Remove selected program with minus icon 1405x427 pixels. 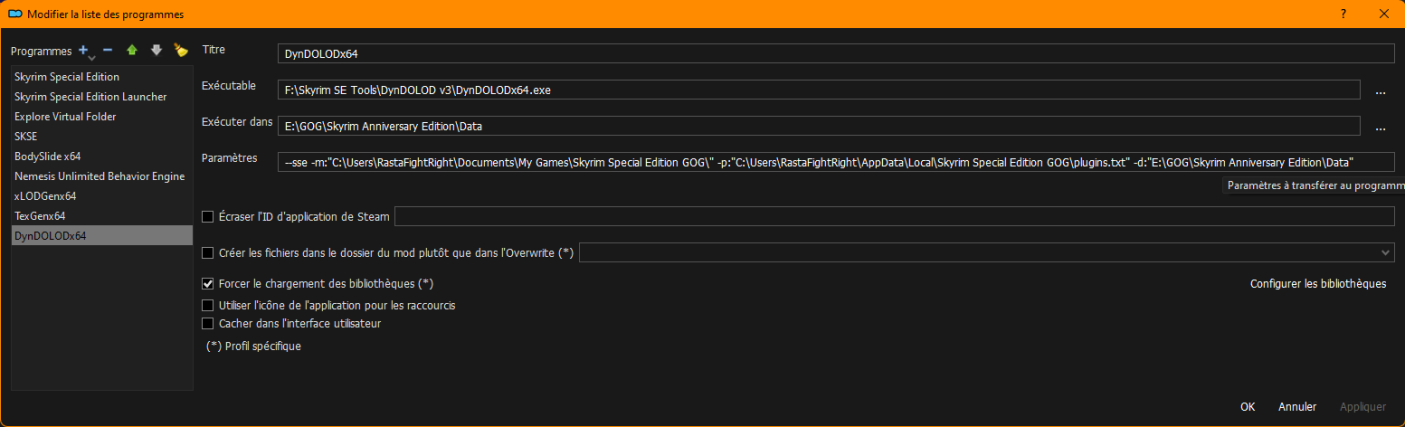107,50
